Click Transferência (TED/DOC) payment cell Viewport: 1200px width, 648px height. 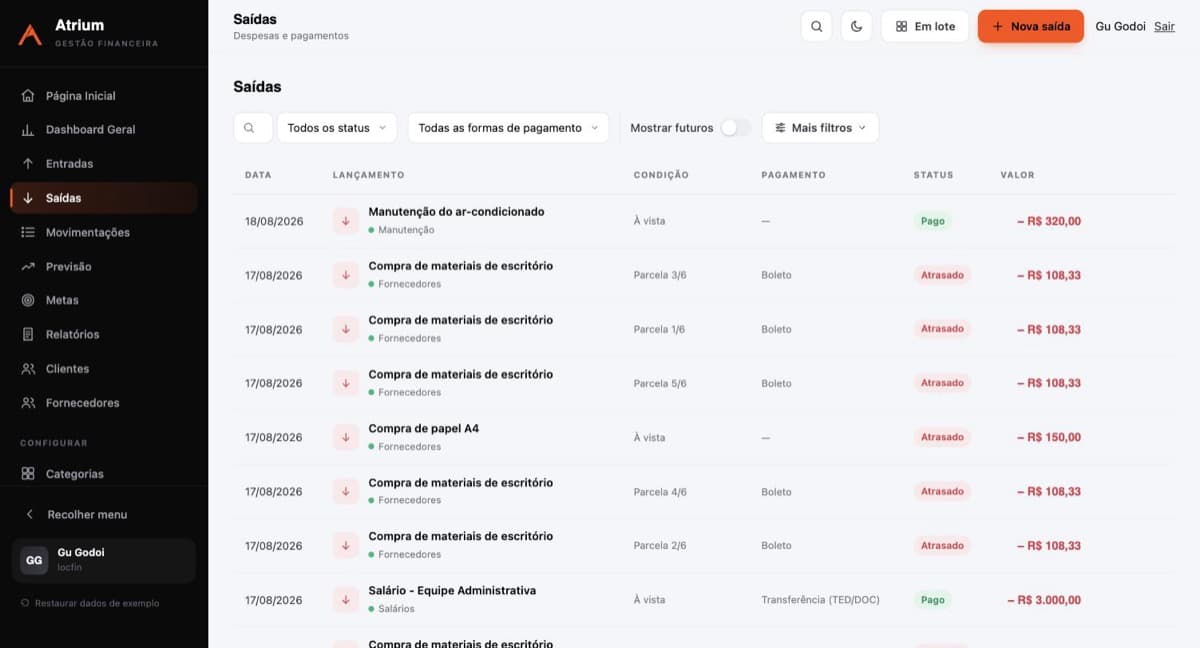[821, 600]
